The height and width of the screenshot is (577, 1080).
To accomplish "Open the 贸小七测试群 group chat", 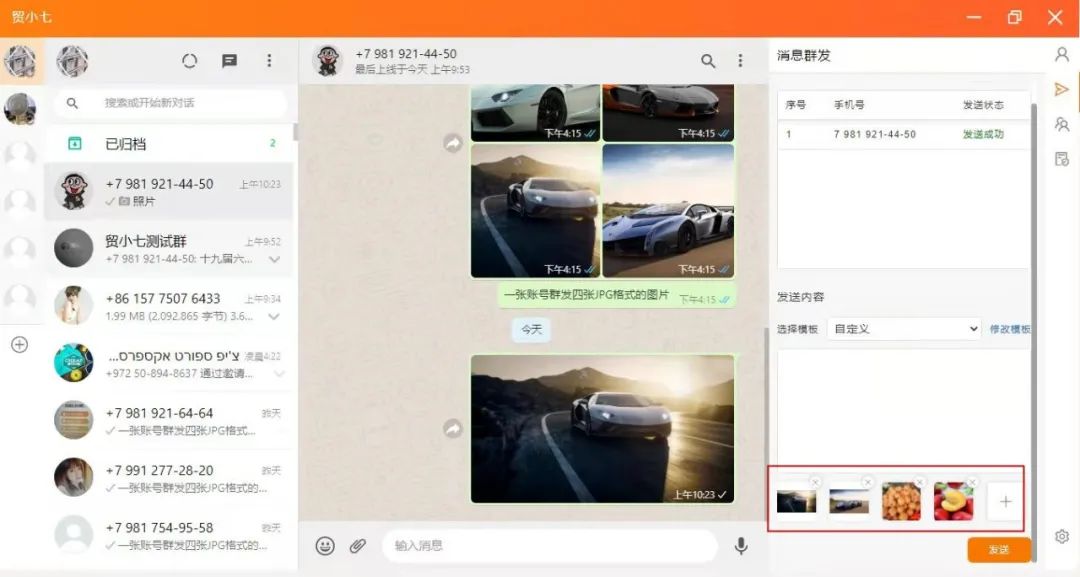I will click(x=169, y=249).
